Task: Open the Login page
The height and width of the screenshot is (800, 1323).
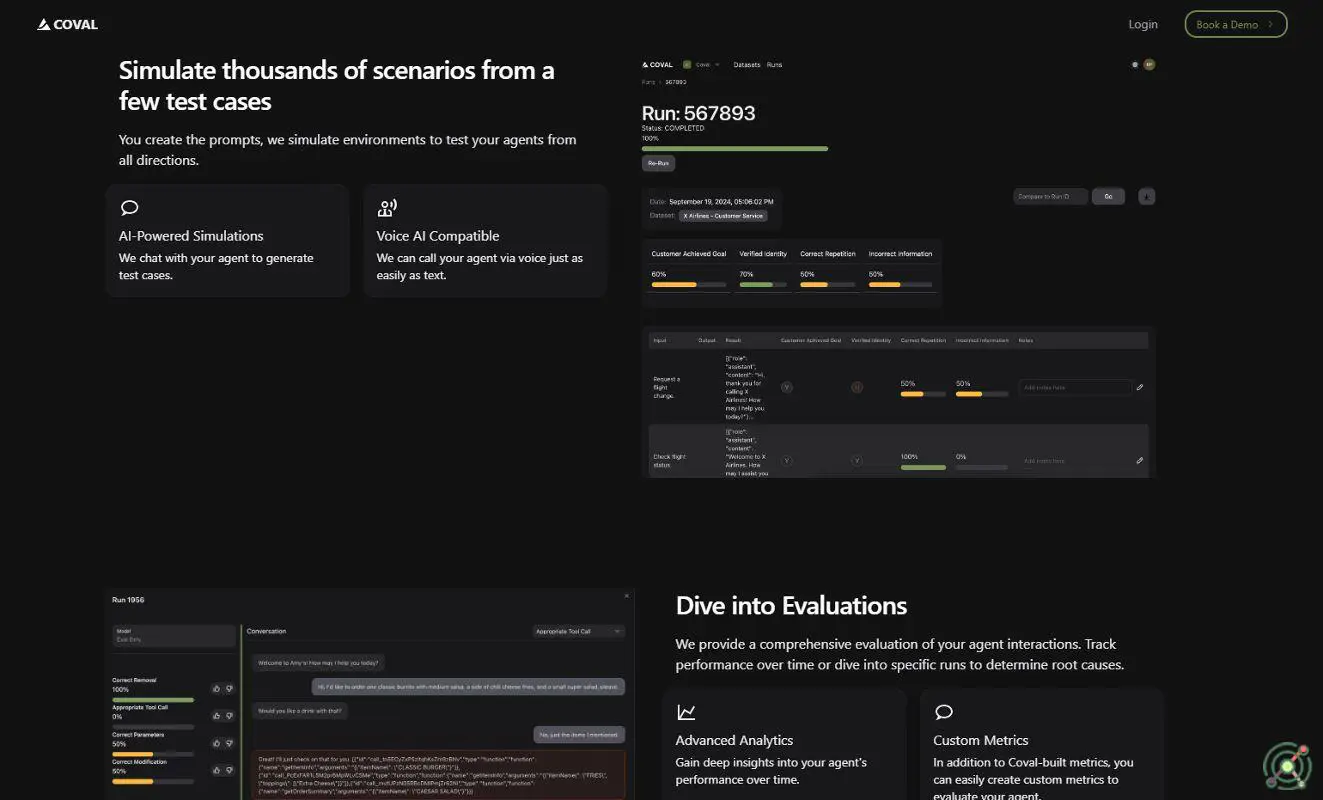Action: pos(1142,24)
